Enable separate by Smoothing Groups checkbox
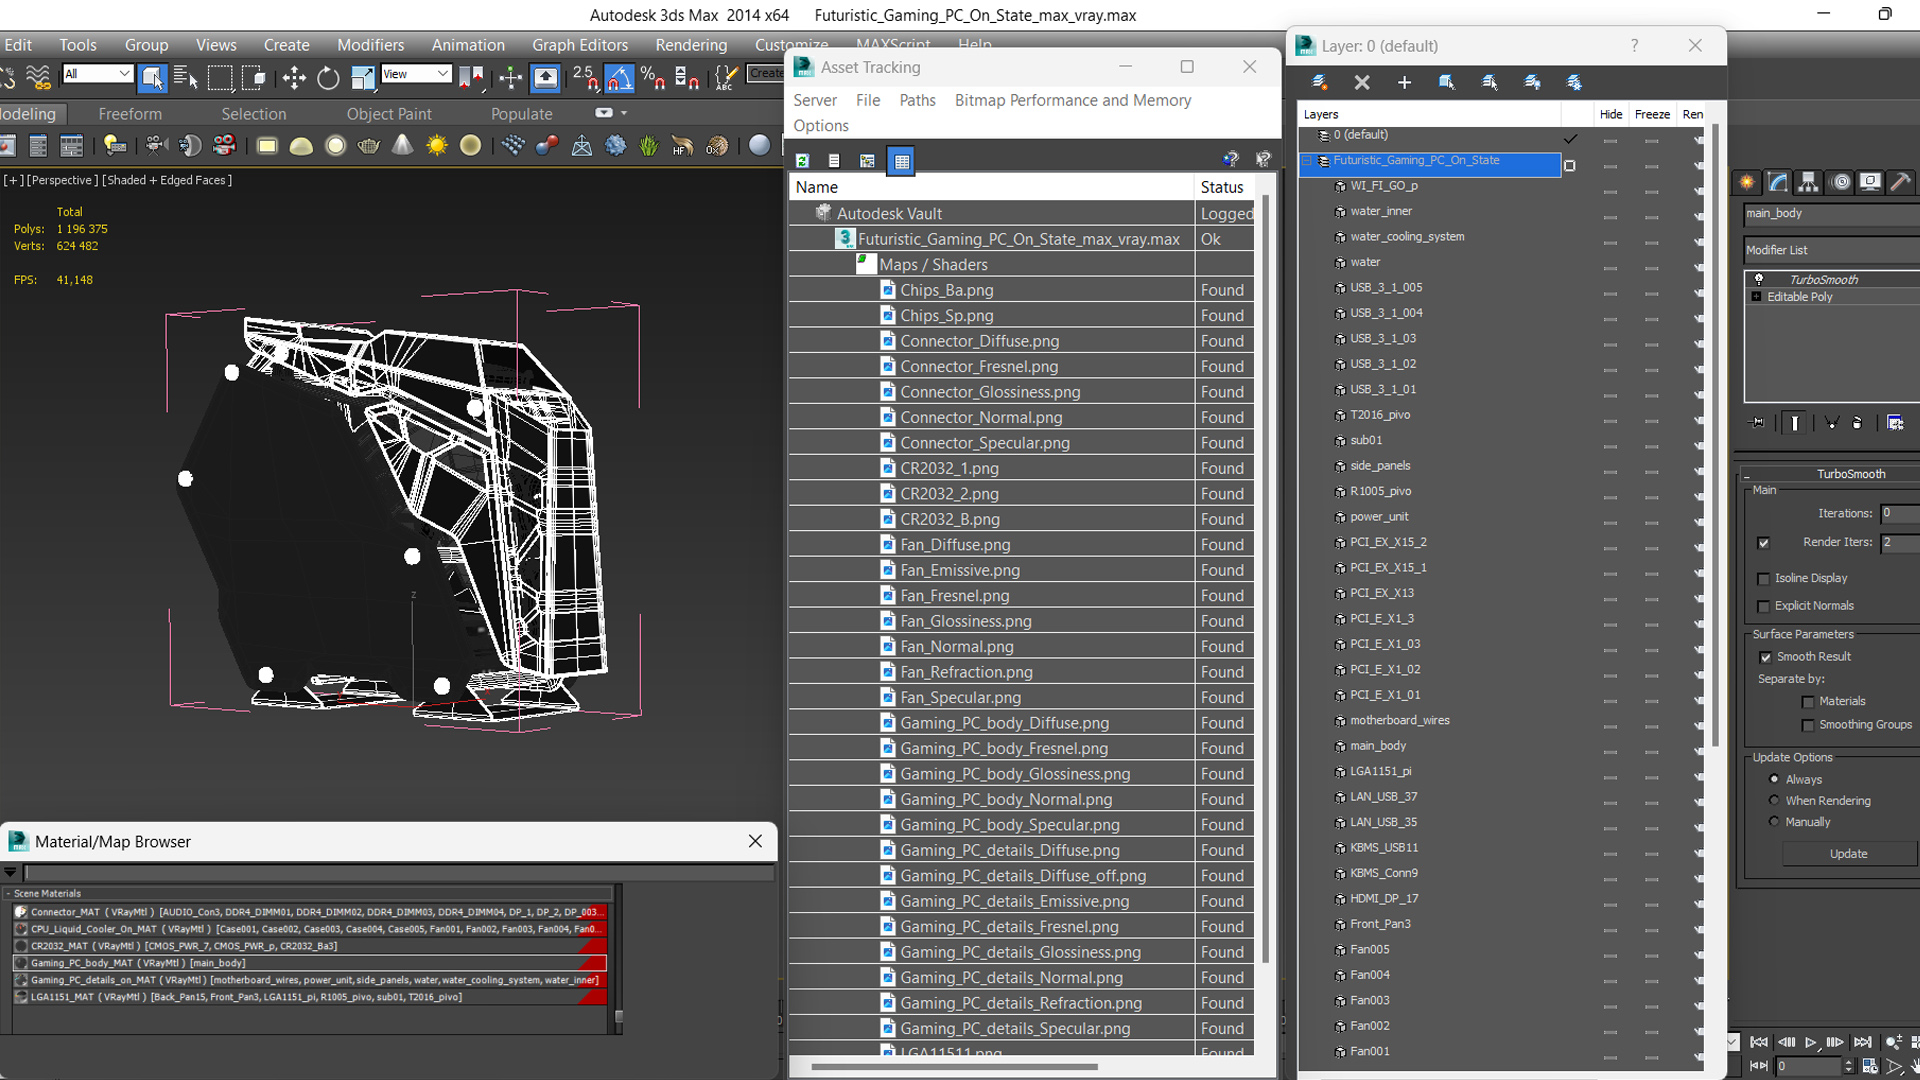Screen dimensions: 1920x1080 pos(1807,725)
